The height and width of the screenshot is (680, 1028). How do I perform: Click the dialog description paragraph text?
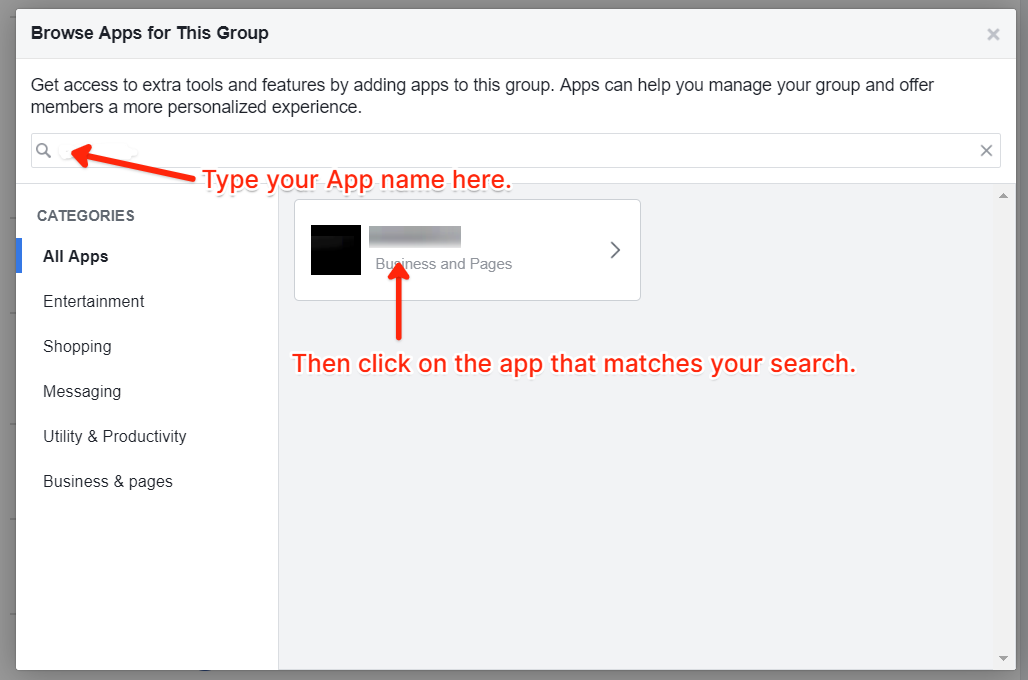click(x=480, y=96)
